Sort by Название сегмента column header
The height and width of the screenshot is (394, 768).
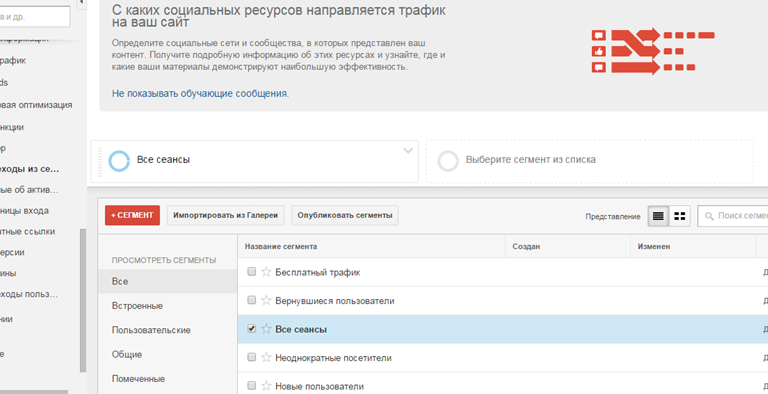coord(371,246)
